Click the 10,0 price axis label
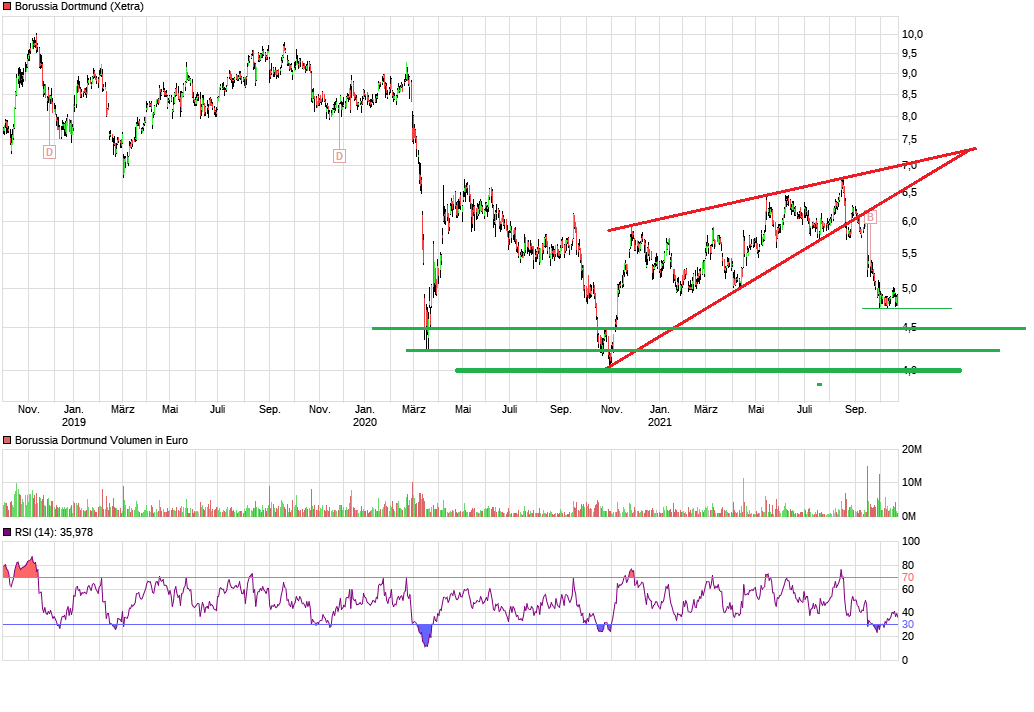This screenshot has height=712, width=1034. (912, 34)
